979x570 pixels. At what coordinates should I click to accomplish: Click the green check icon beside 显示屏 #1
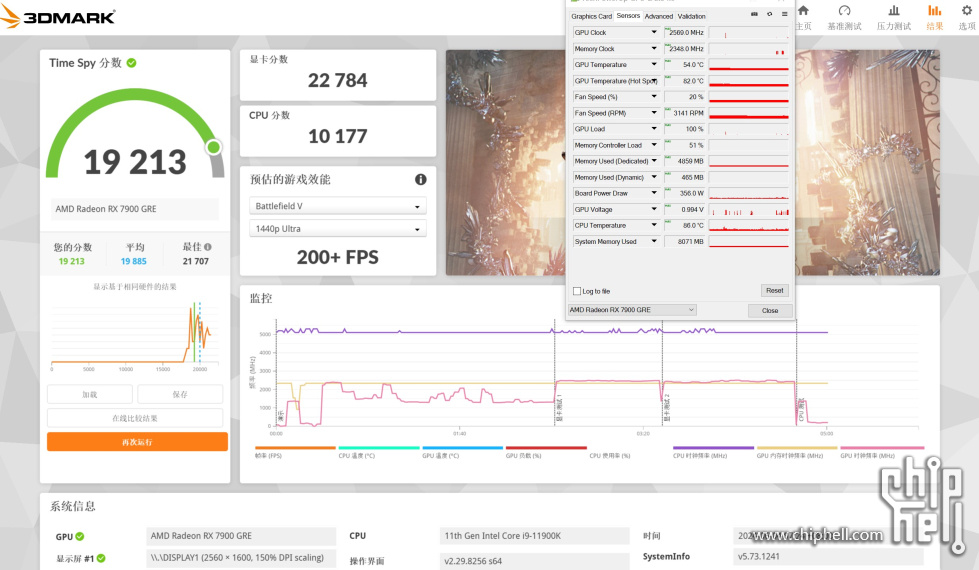[x=101, y=558]
